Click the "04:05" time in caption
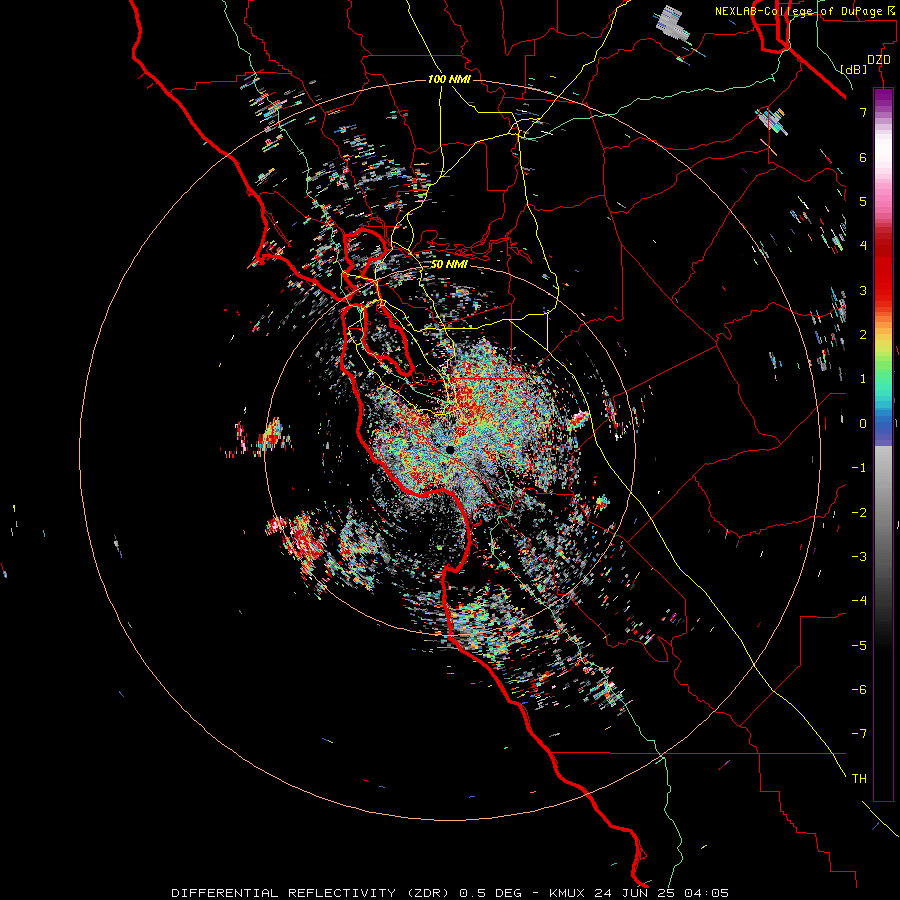 tap(707, 893)
